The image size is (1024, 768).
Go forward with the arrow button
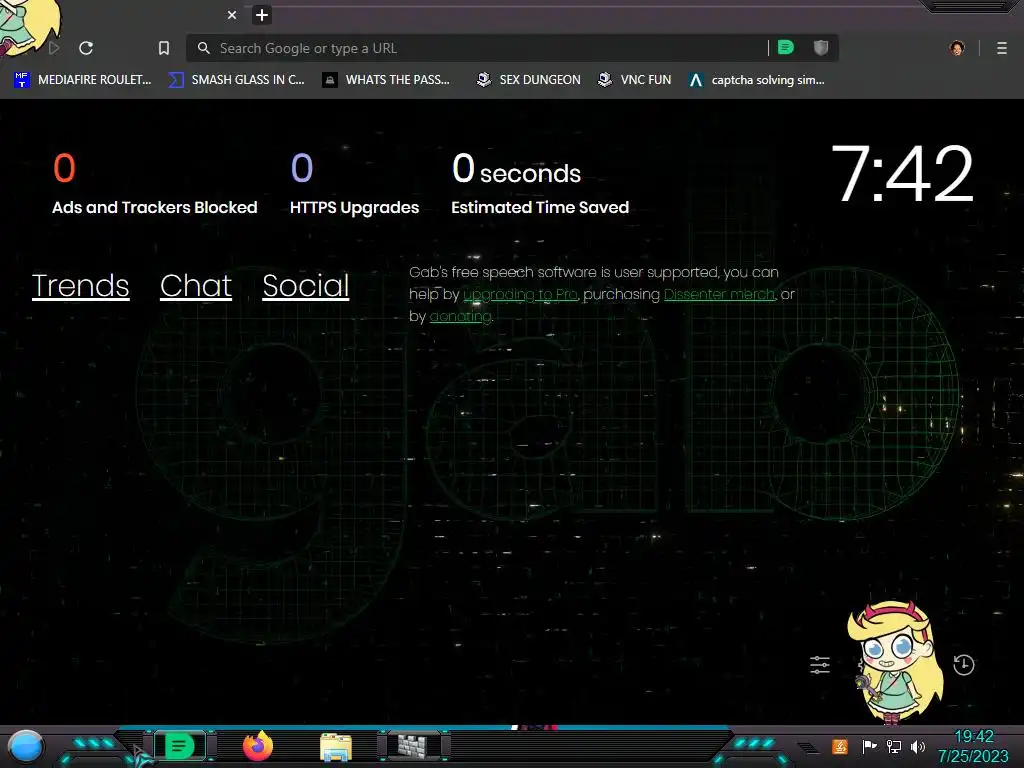(54, 48)
